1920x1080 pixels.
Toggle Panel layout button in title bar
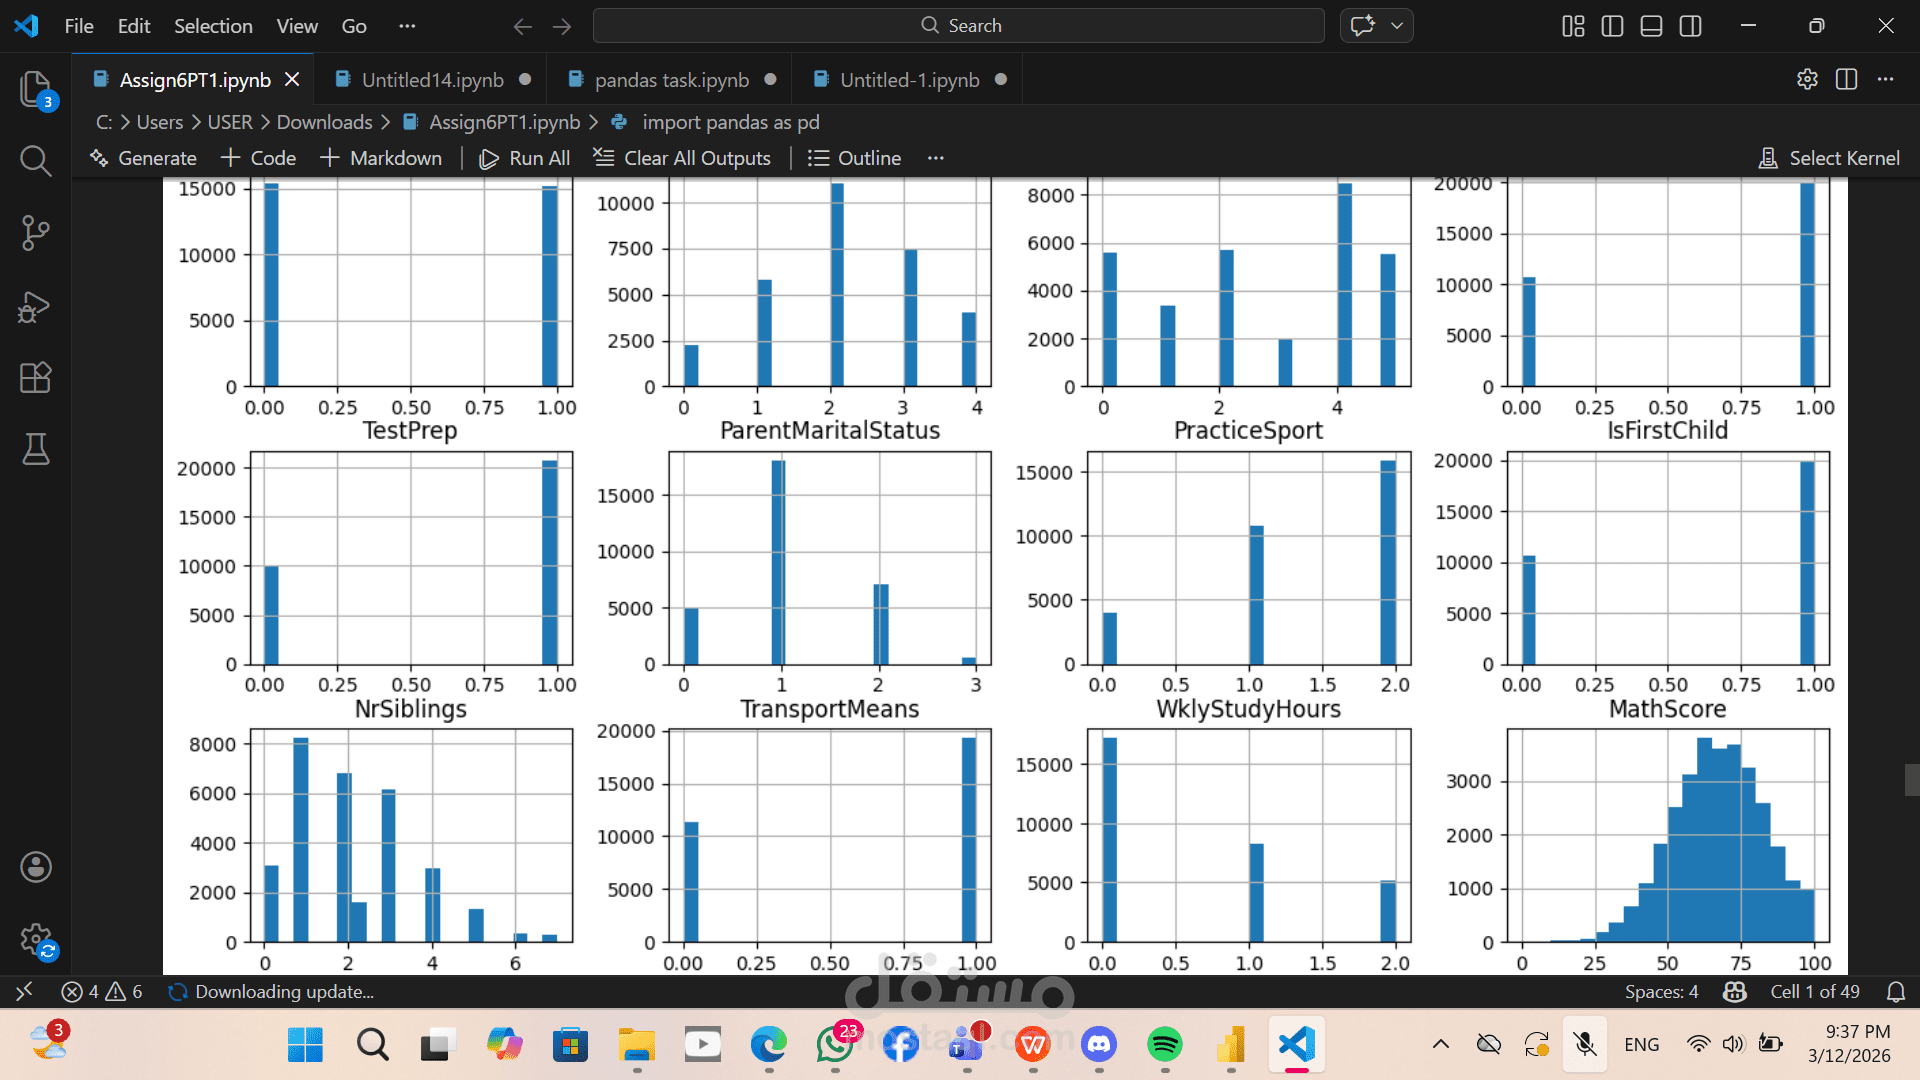[x=1651, y=26]
